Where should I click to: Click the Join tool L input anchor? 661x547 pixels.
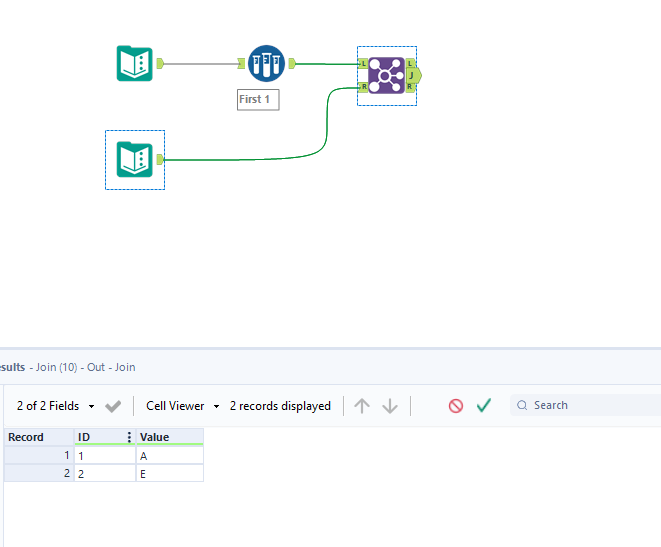click(363, 64)
